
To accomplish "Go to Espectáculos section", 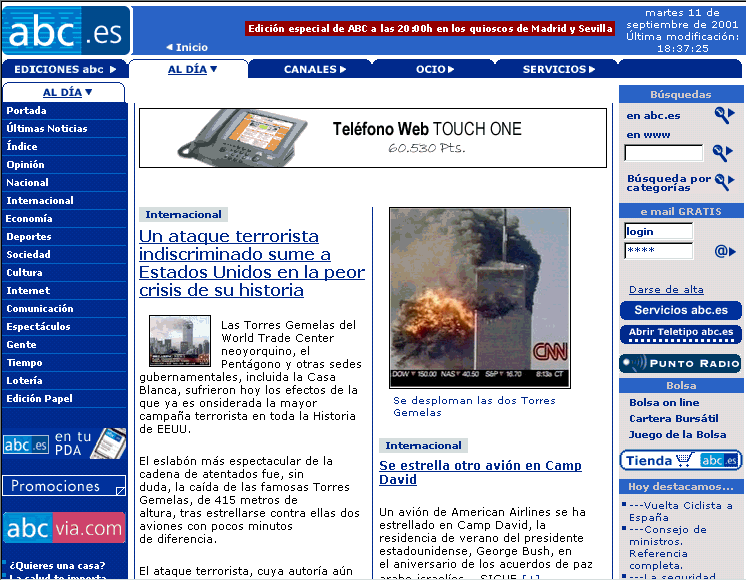I will [38, 327].
